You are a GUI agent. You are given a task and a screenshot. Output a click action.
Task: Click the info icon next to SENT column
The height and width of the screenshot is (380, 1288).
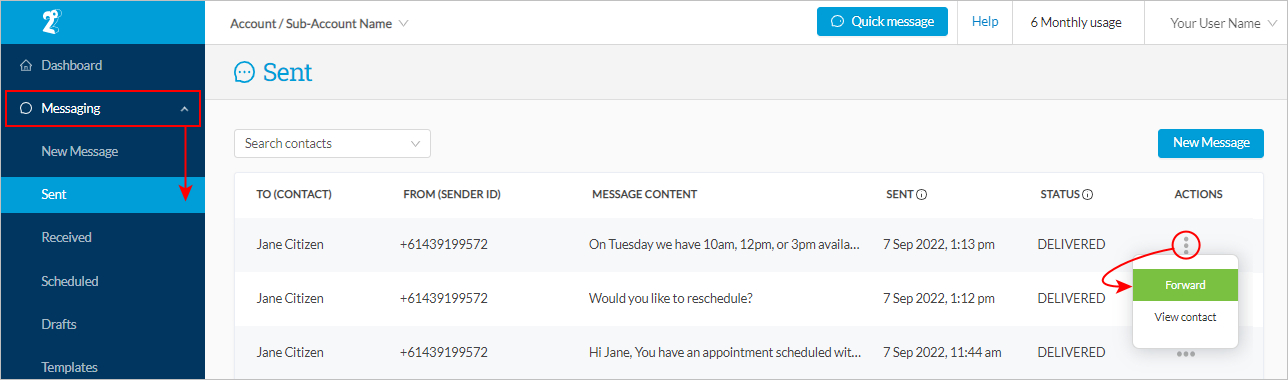921,194
